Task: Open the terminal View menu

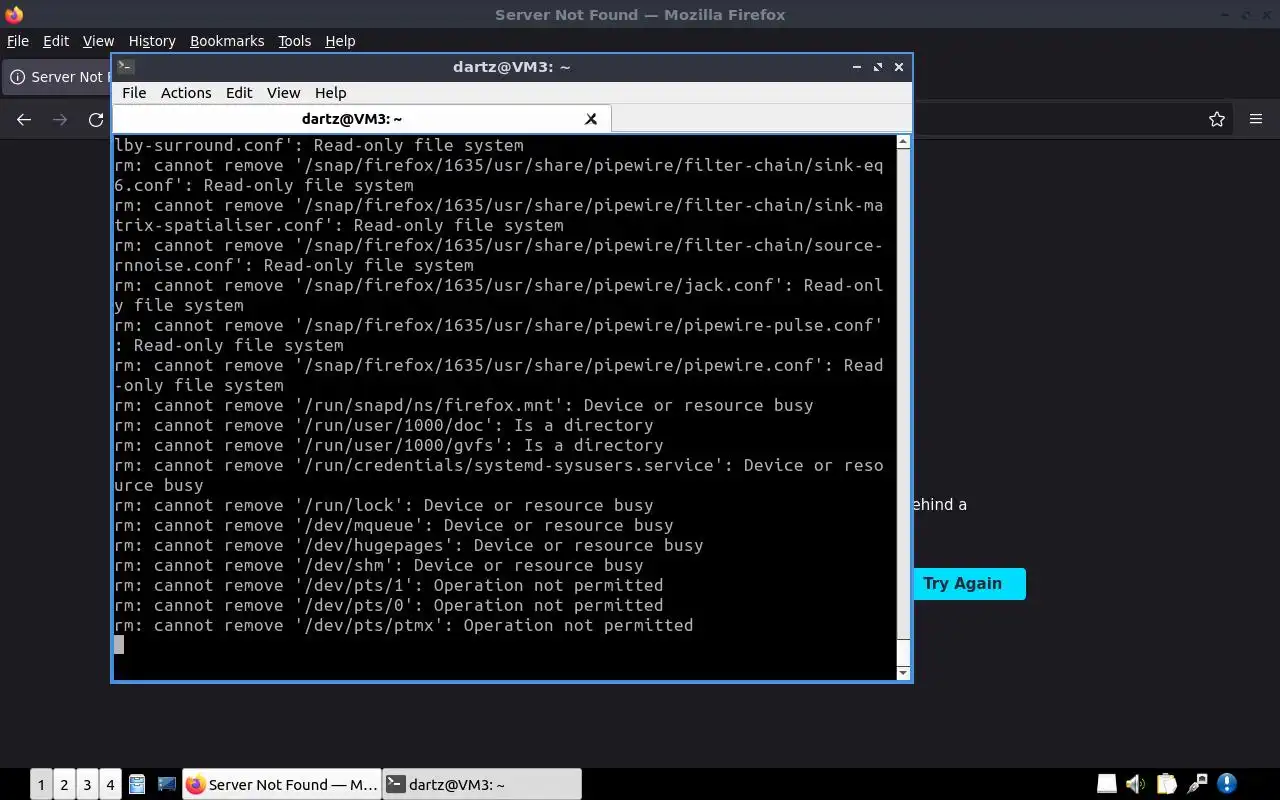Action: tap(283, 92)
